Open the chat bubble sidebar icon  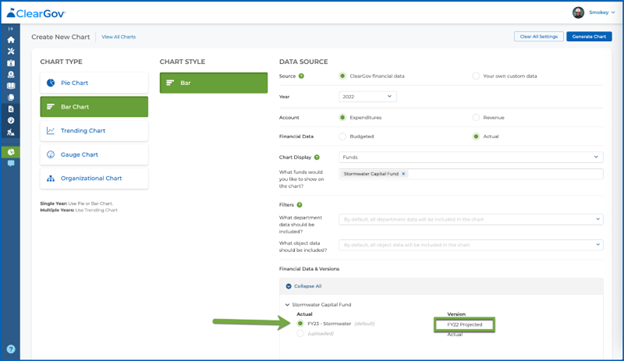click(x=11, y=164)
